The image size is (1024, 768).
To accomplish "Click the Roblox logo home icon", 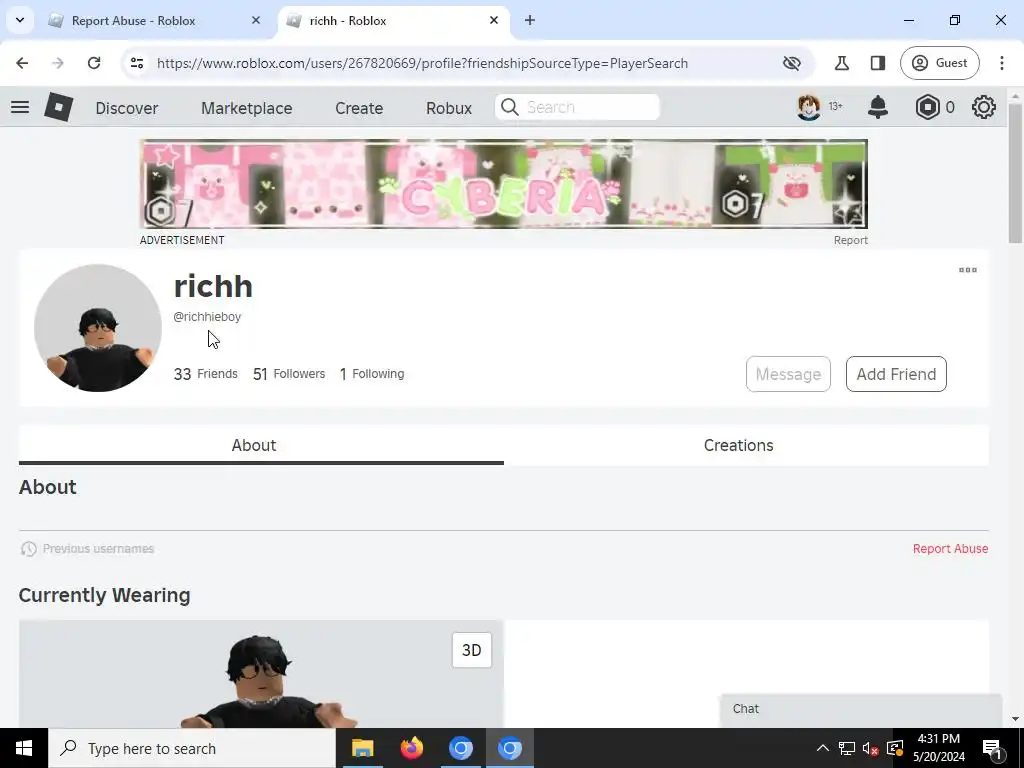I will pyautogui.click(x=59, y=107).
